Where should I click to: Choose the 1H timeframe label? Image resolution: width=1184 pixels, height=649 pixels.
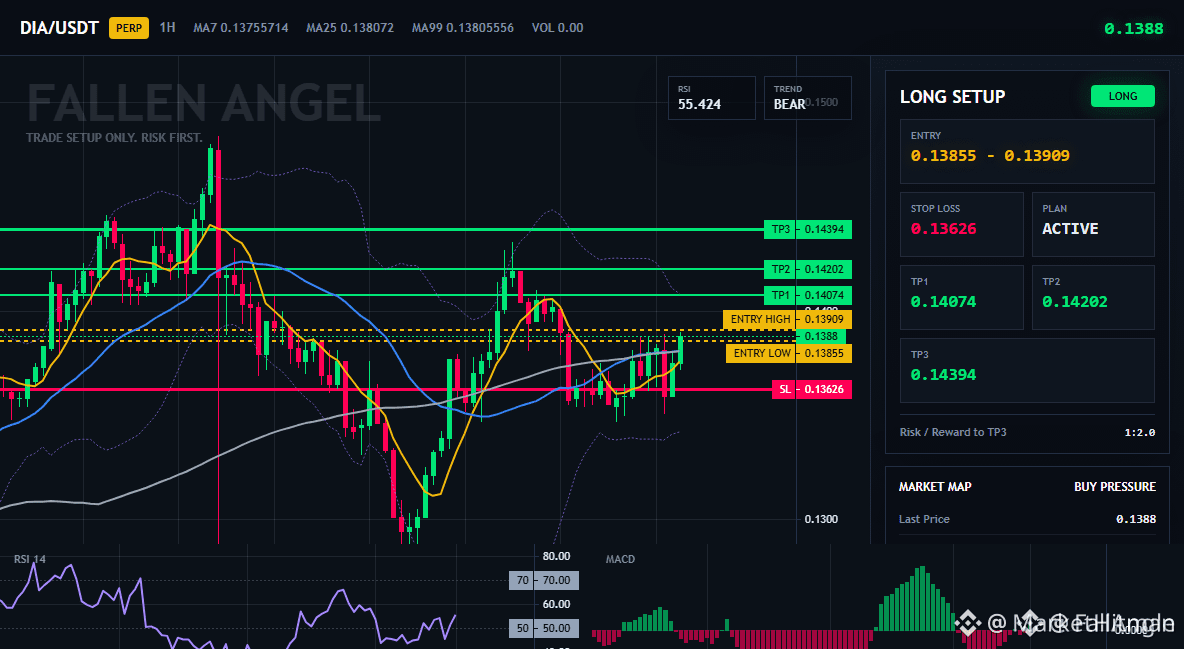click(x=168, y=27)
